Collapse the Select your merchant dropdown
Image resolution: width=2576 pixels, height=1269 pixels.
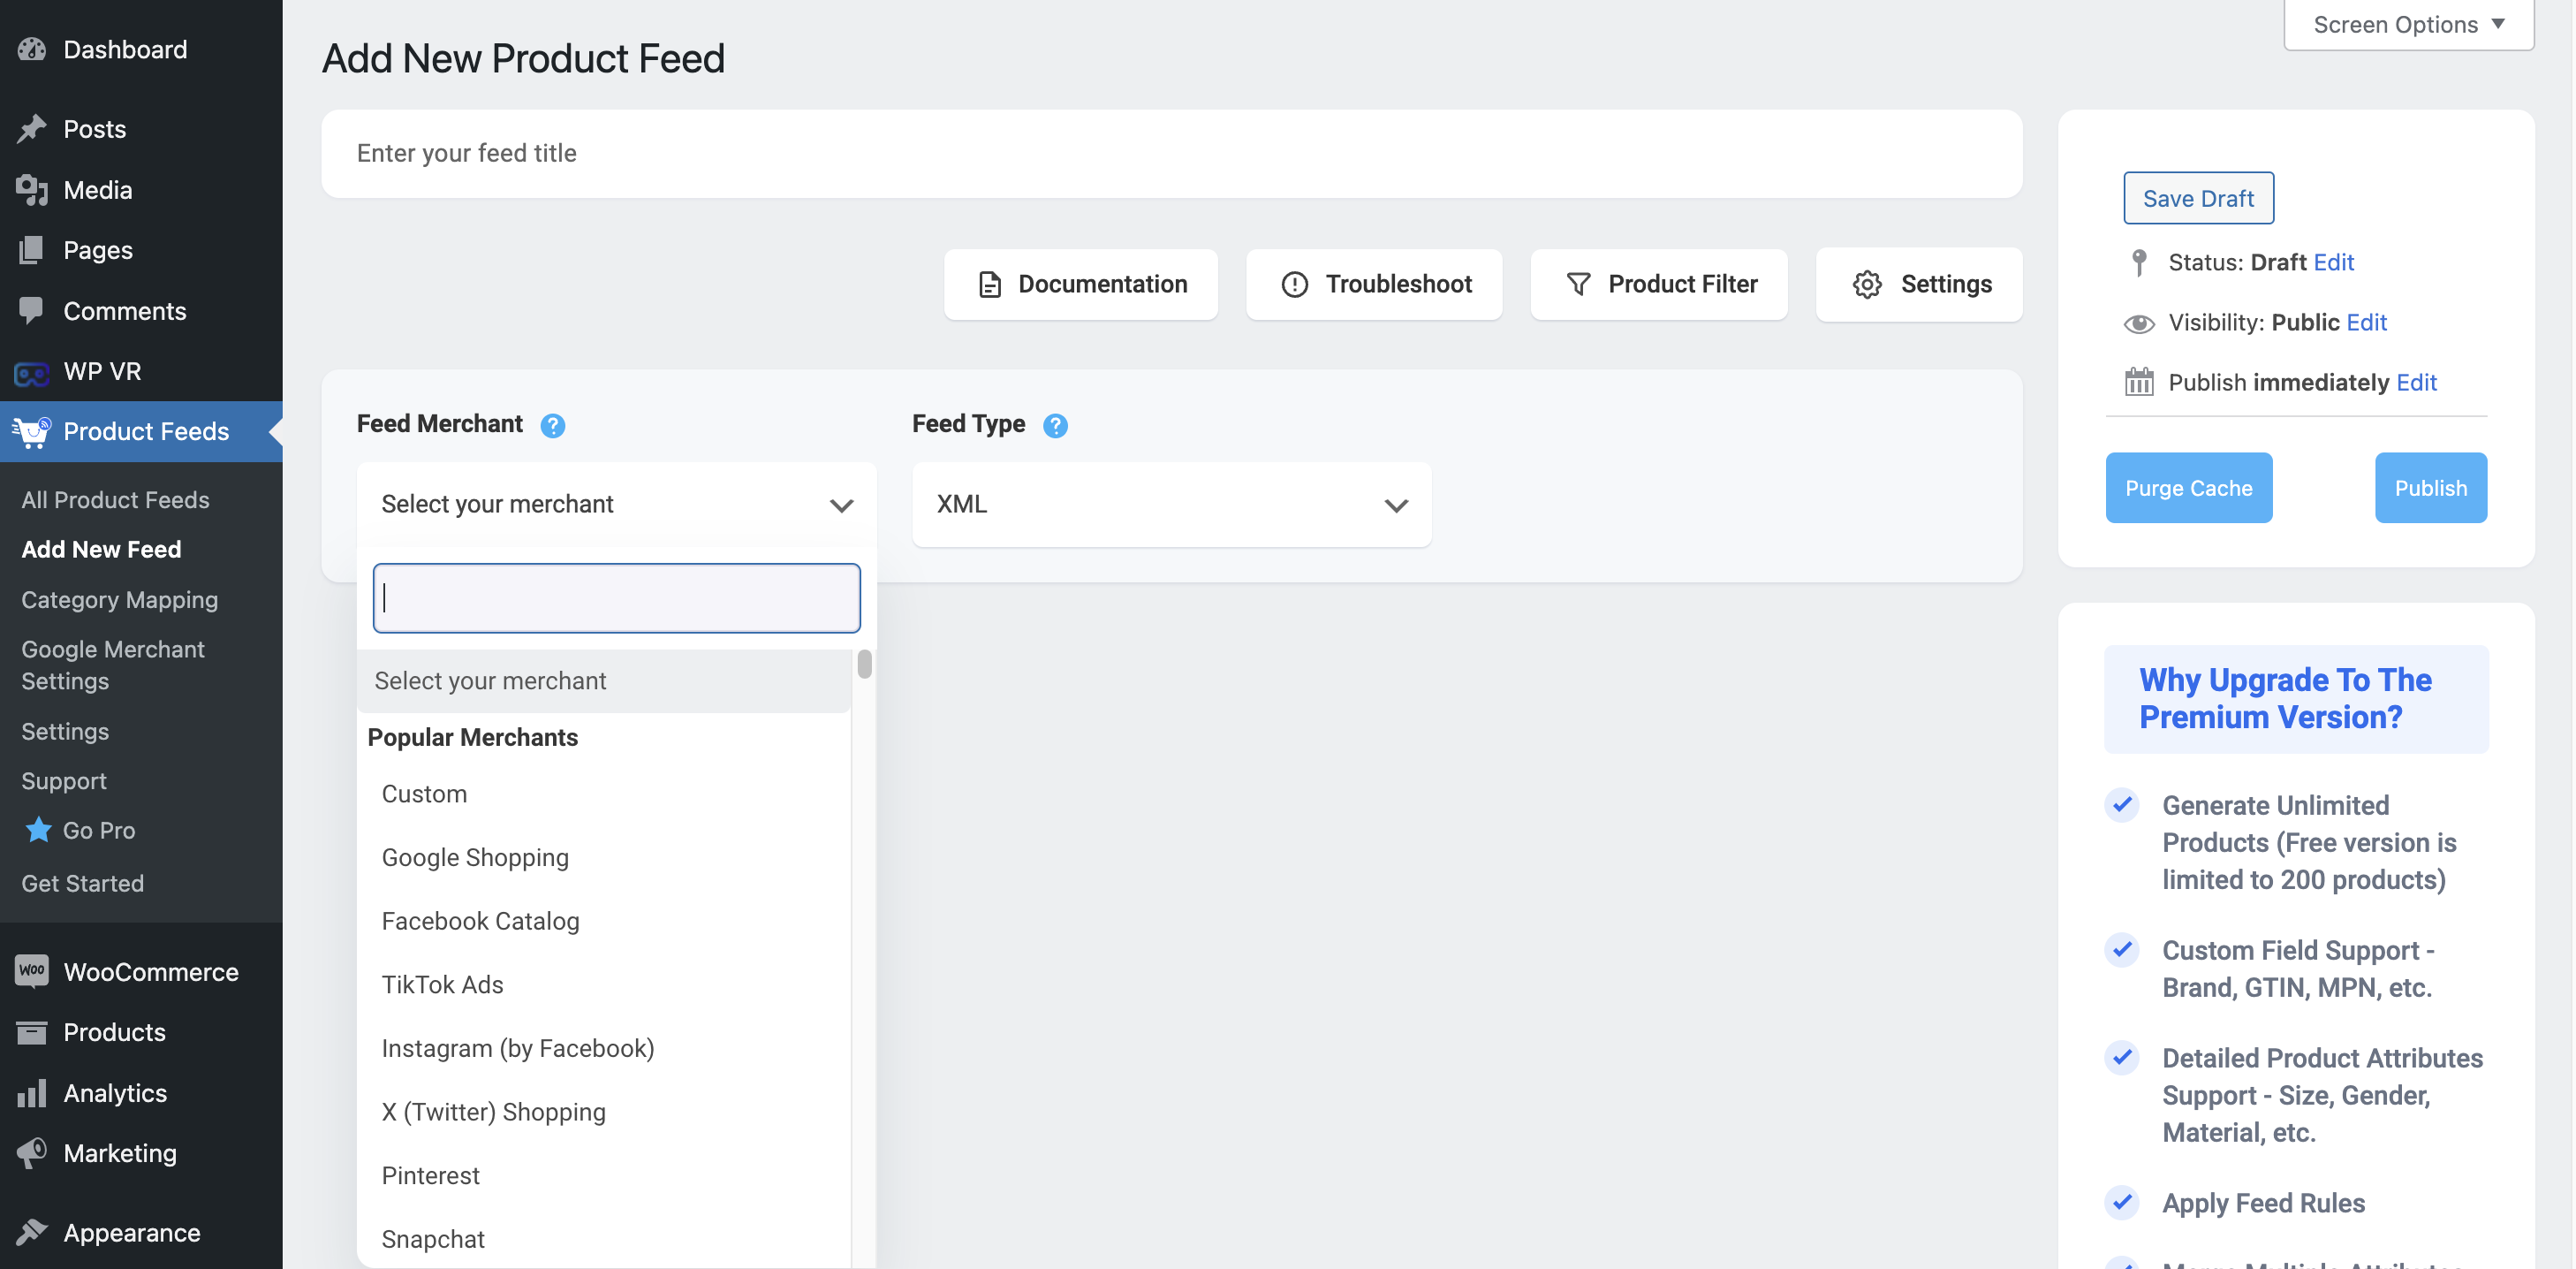click(616, 504)
